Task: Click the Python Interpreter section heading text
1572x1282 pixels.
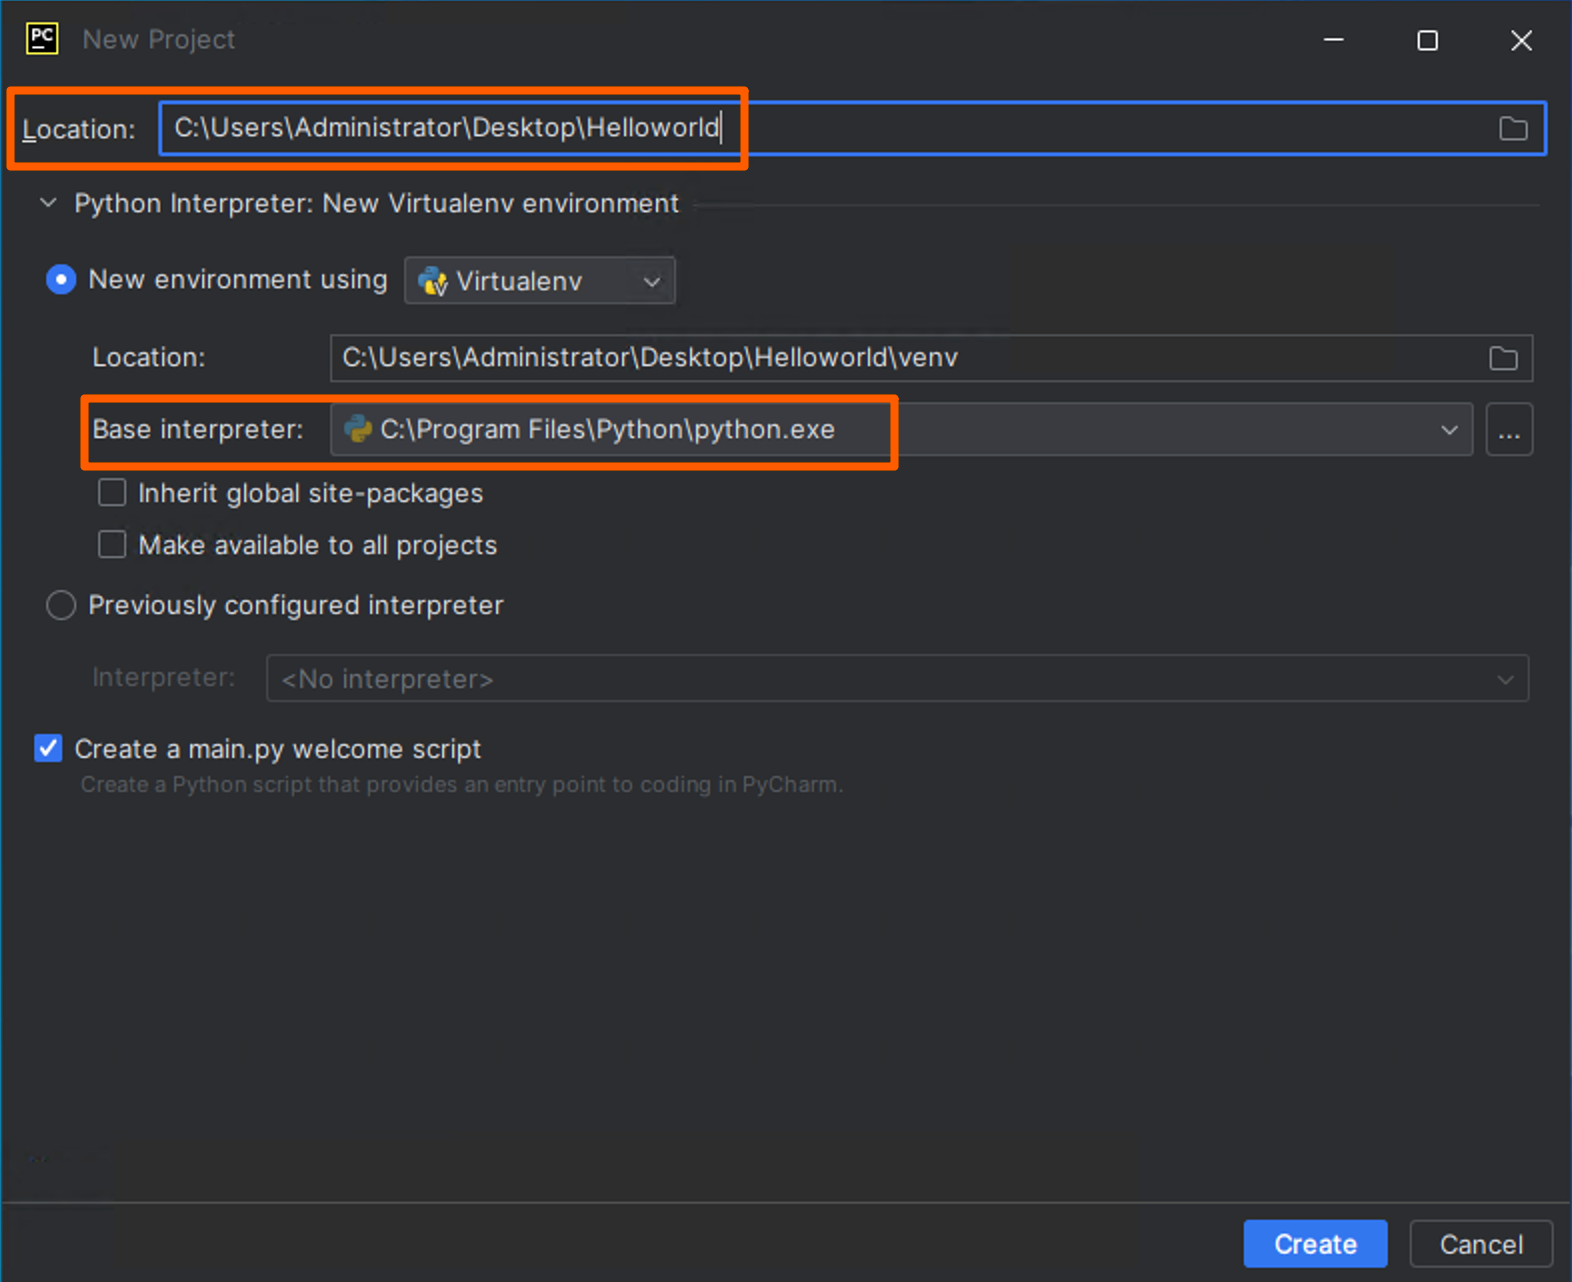Action: pyautogui.click(x=377, y=203)
